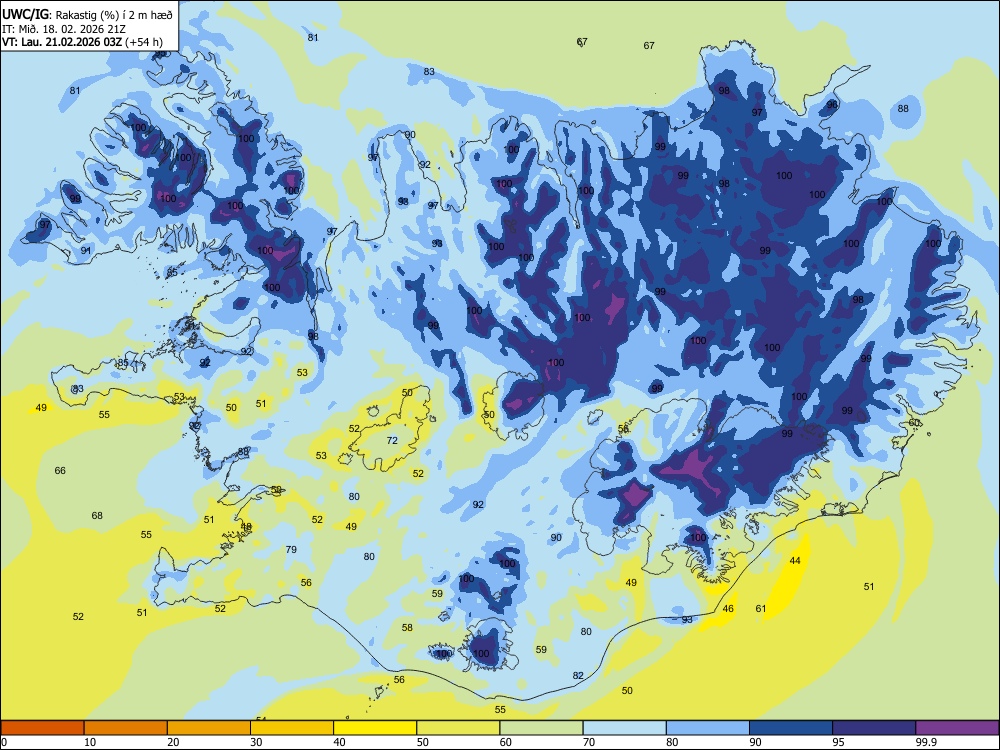Click the map value '61' near the southeast coast
The image size is (1000, 750).
[x=761, y=608]
